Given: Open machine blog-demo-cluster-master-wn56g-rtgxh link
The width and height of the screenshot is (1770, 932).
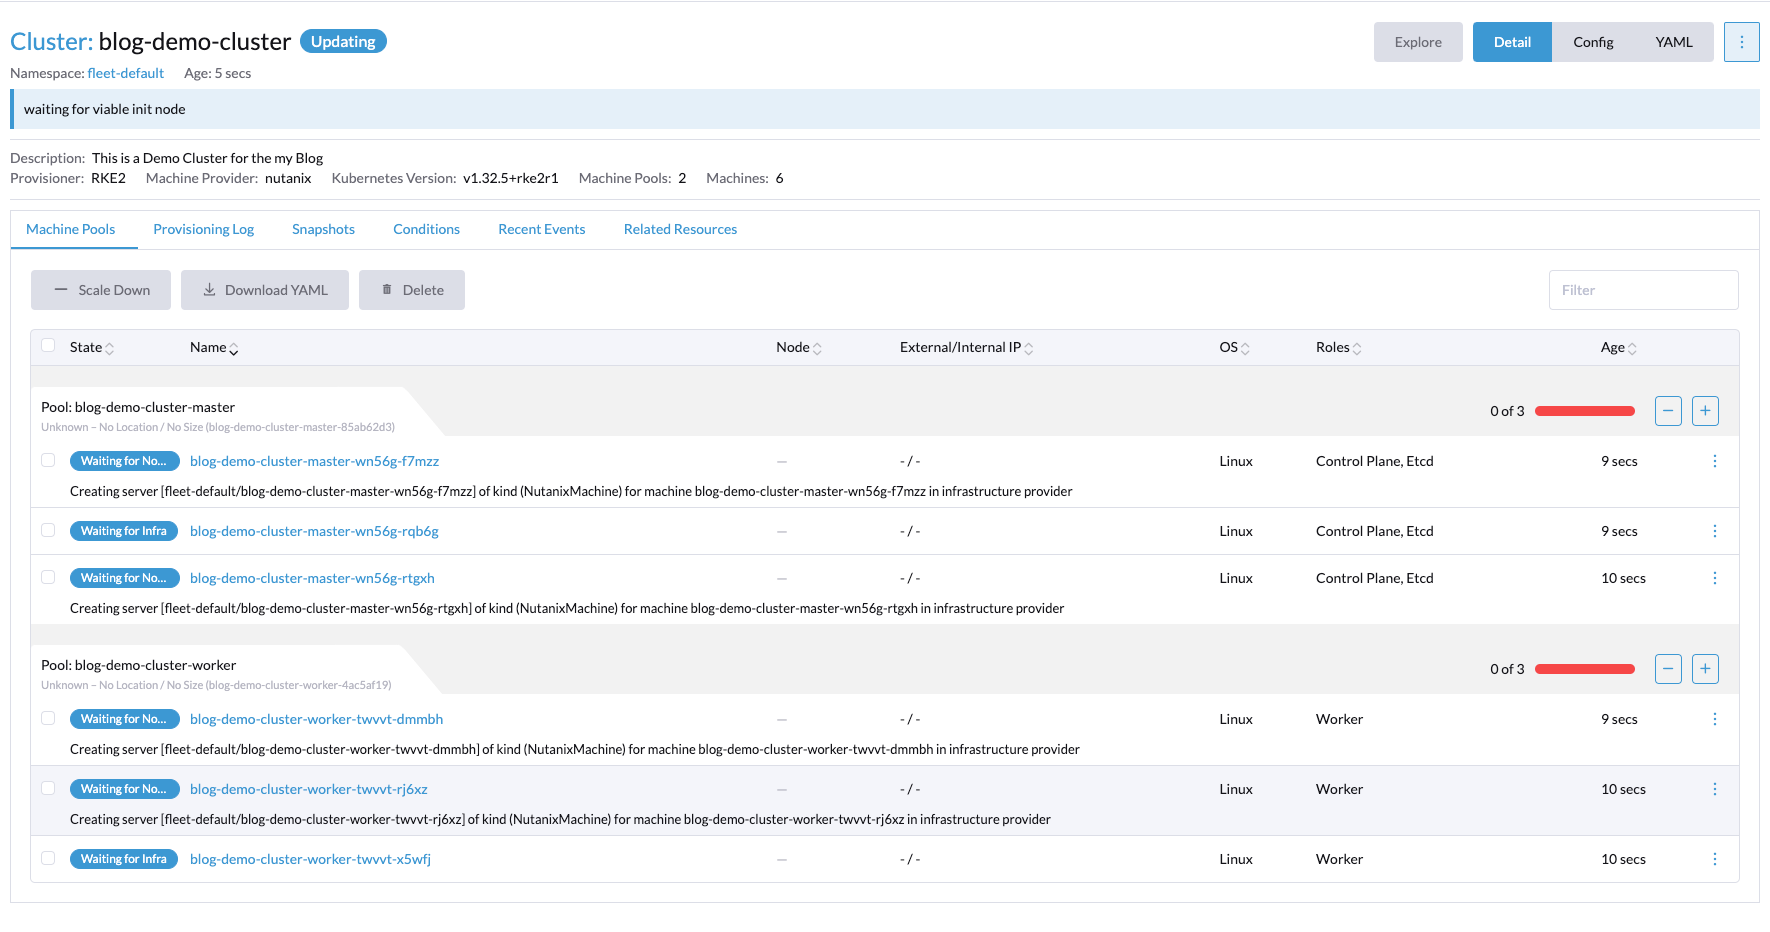Looking at the screenshot, I should [312, 578].
